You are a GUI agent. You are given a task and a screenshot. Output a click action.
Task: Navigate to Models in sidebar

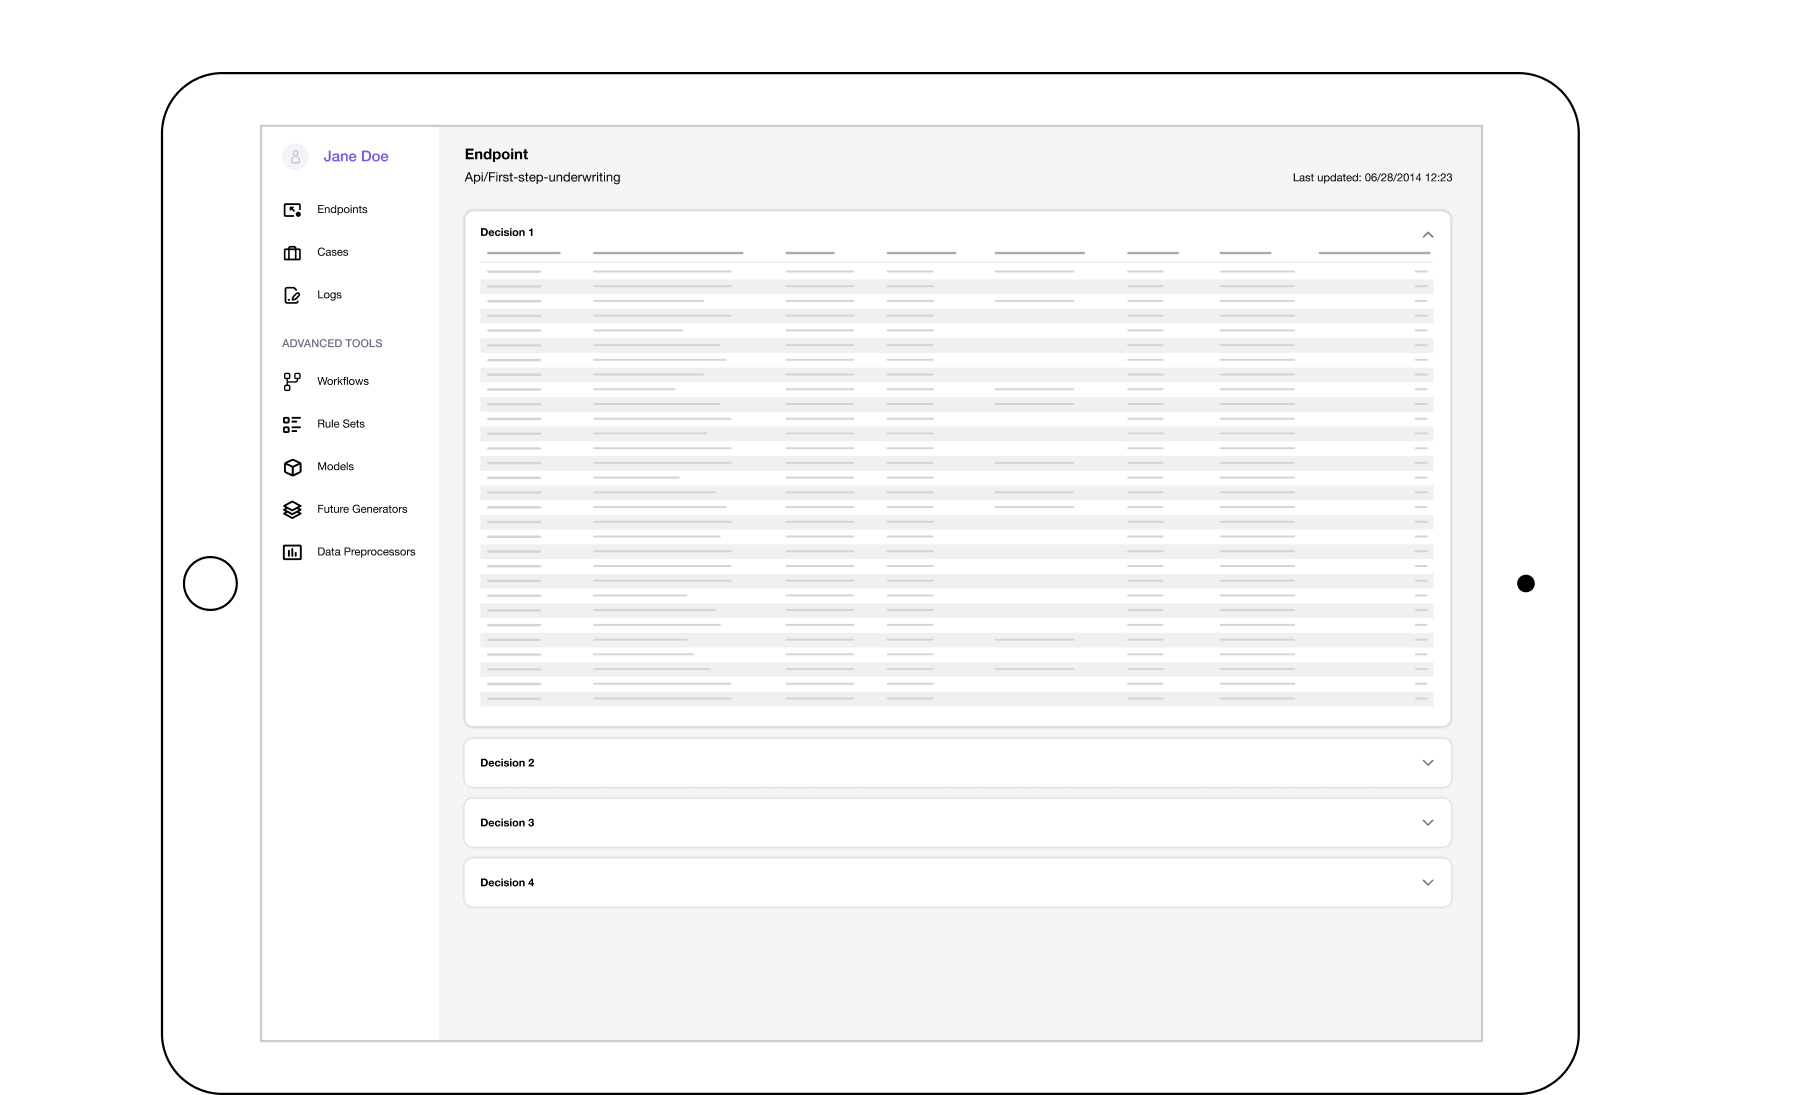tap(335, 467)
